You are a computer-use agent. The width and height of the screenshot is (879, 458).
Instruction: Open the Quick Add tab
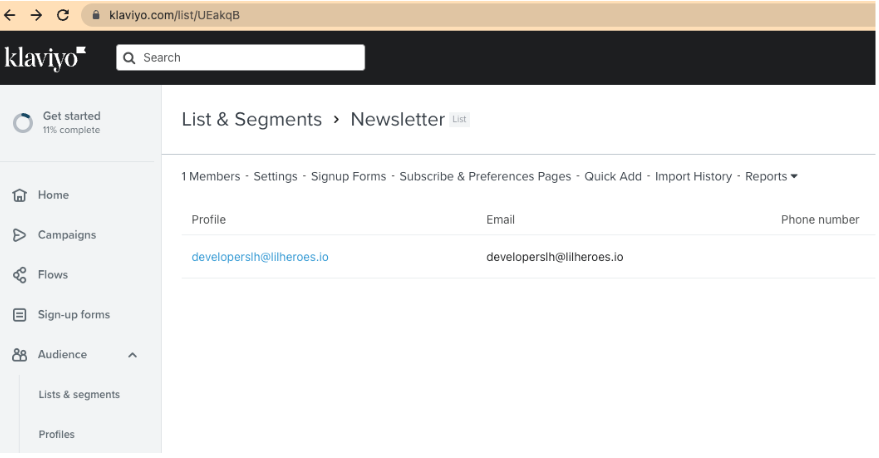[613, 177]
